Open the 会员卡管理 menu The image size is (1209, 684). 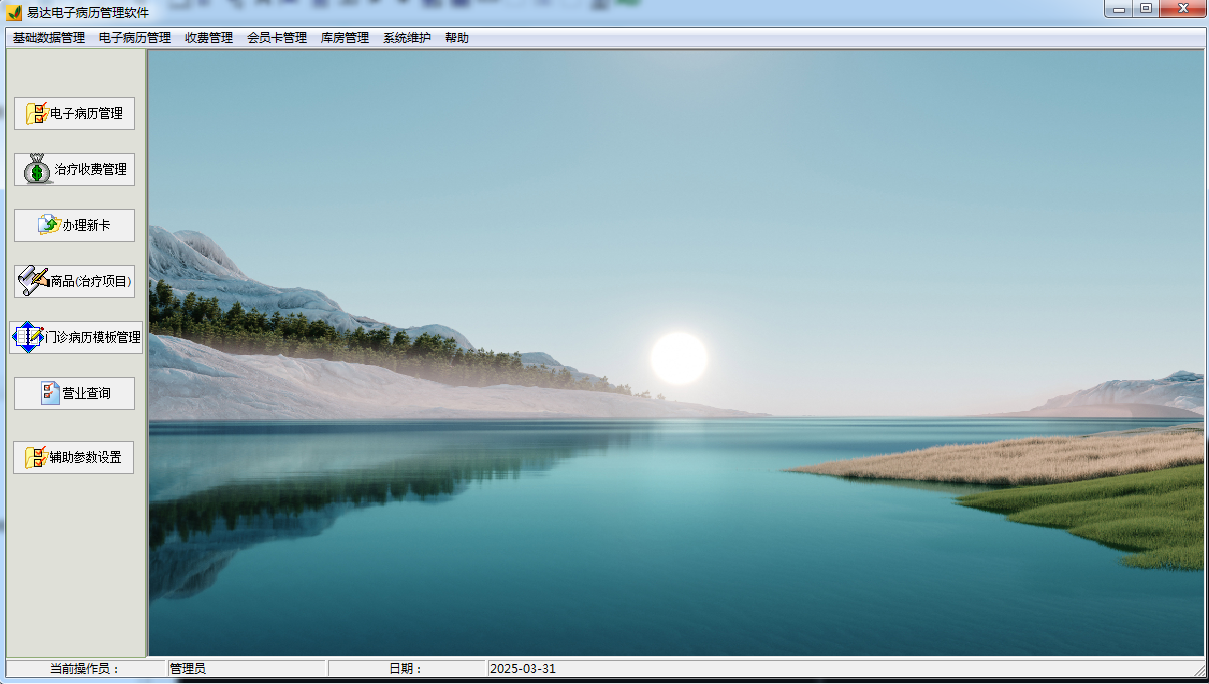pos(277,38)
